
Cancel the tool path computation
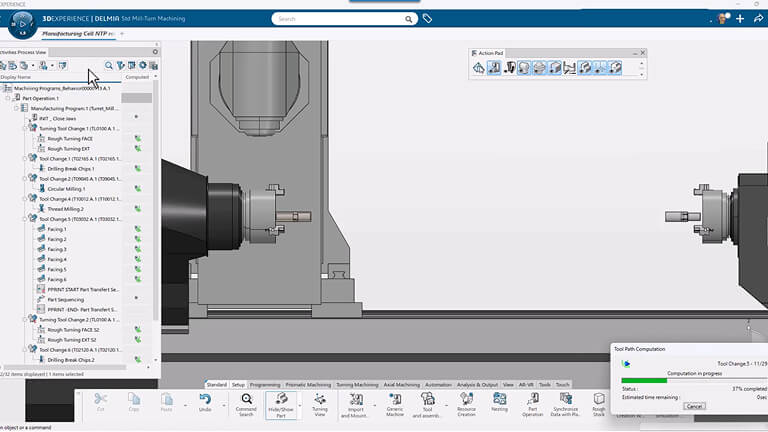click(x=695, y=406)
